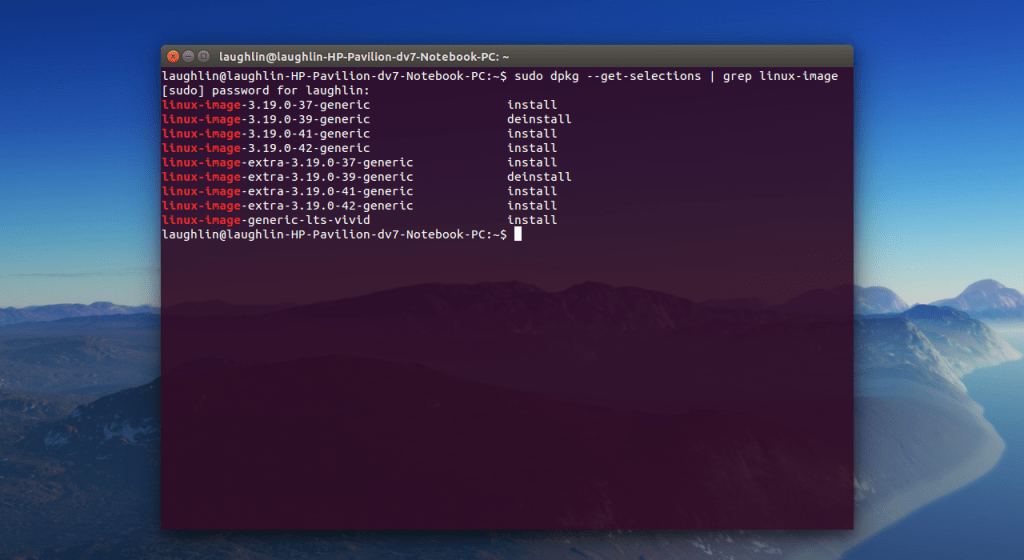The width and height of the screenshot is (1024, 560).
Task: Click deinstall status for linux-image-3.19.0-39-generic
Action: click(x=539, y=119)
